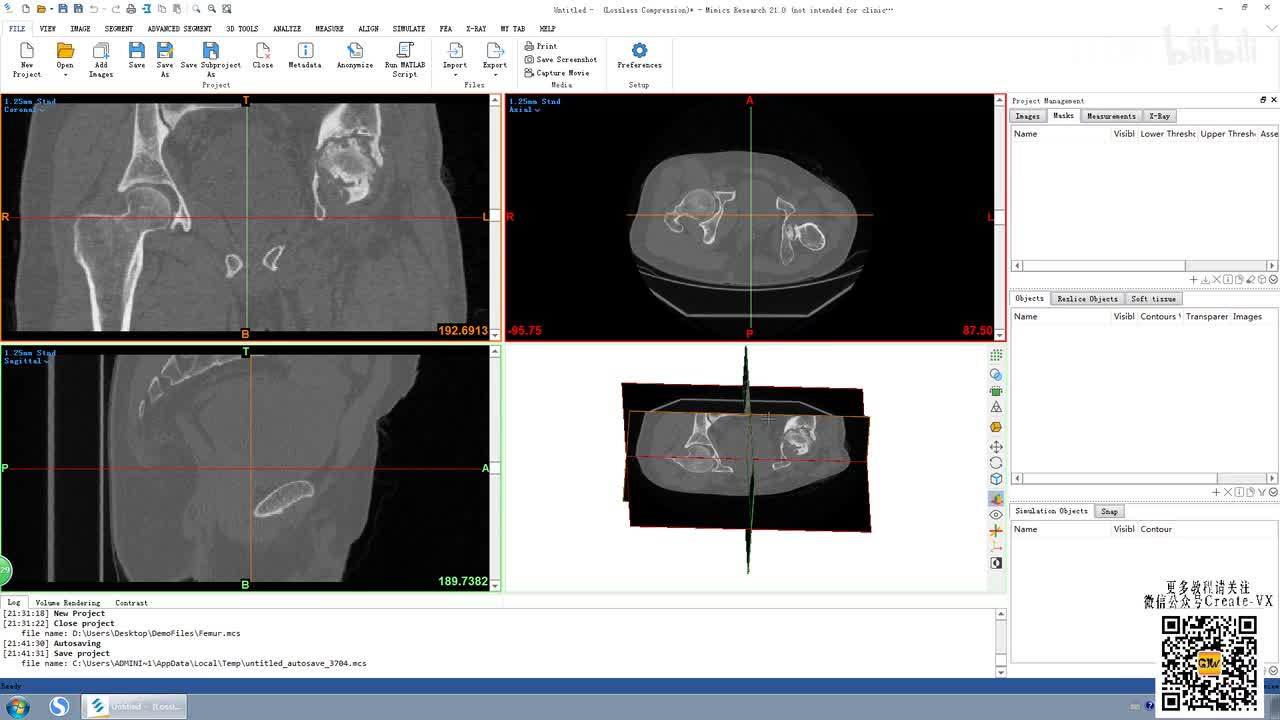Viewport: 1280px width, 720px height.
Task: Click the Save As icon
Action: [165, 51]
